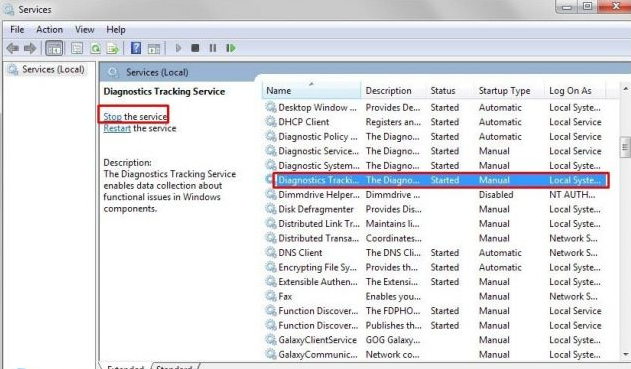Viewport: 631px width, 369px height.
Task: Sort by the Log On As column header
Action: pyautogui.click(x=575, y=91)
